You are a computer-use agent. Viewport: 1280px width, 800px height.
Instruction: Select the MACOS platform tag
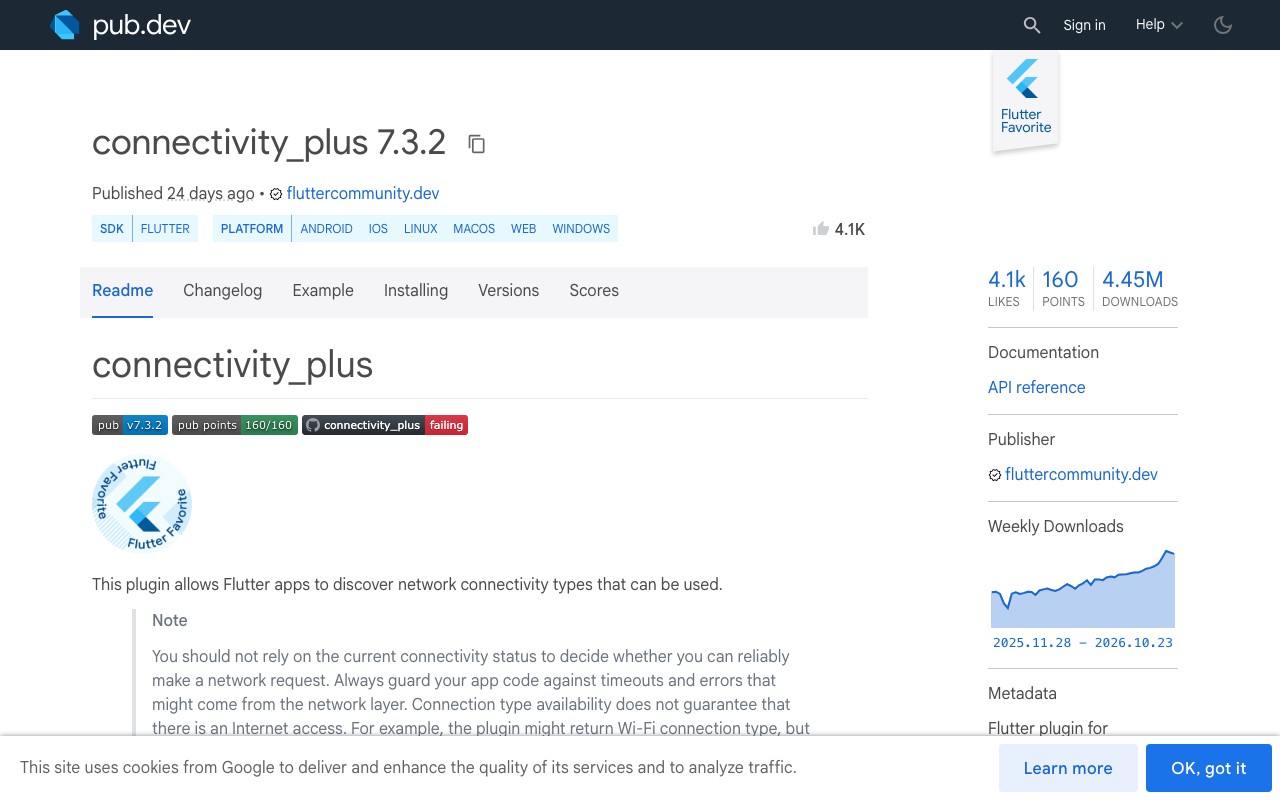(474, 229)
